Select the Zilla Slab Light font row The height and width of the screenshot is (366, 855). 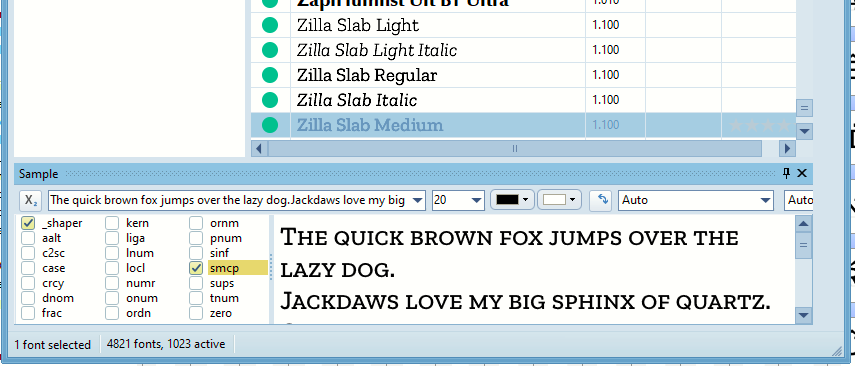[523, 25]
